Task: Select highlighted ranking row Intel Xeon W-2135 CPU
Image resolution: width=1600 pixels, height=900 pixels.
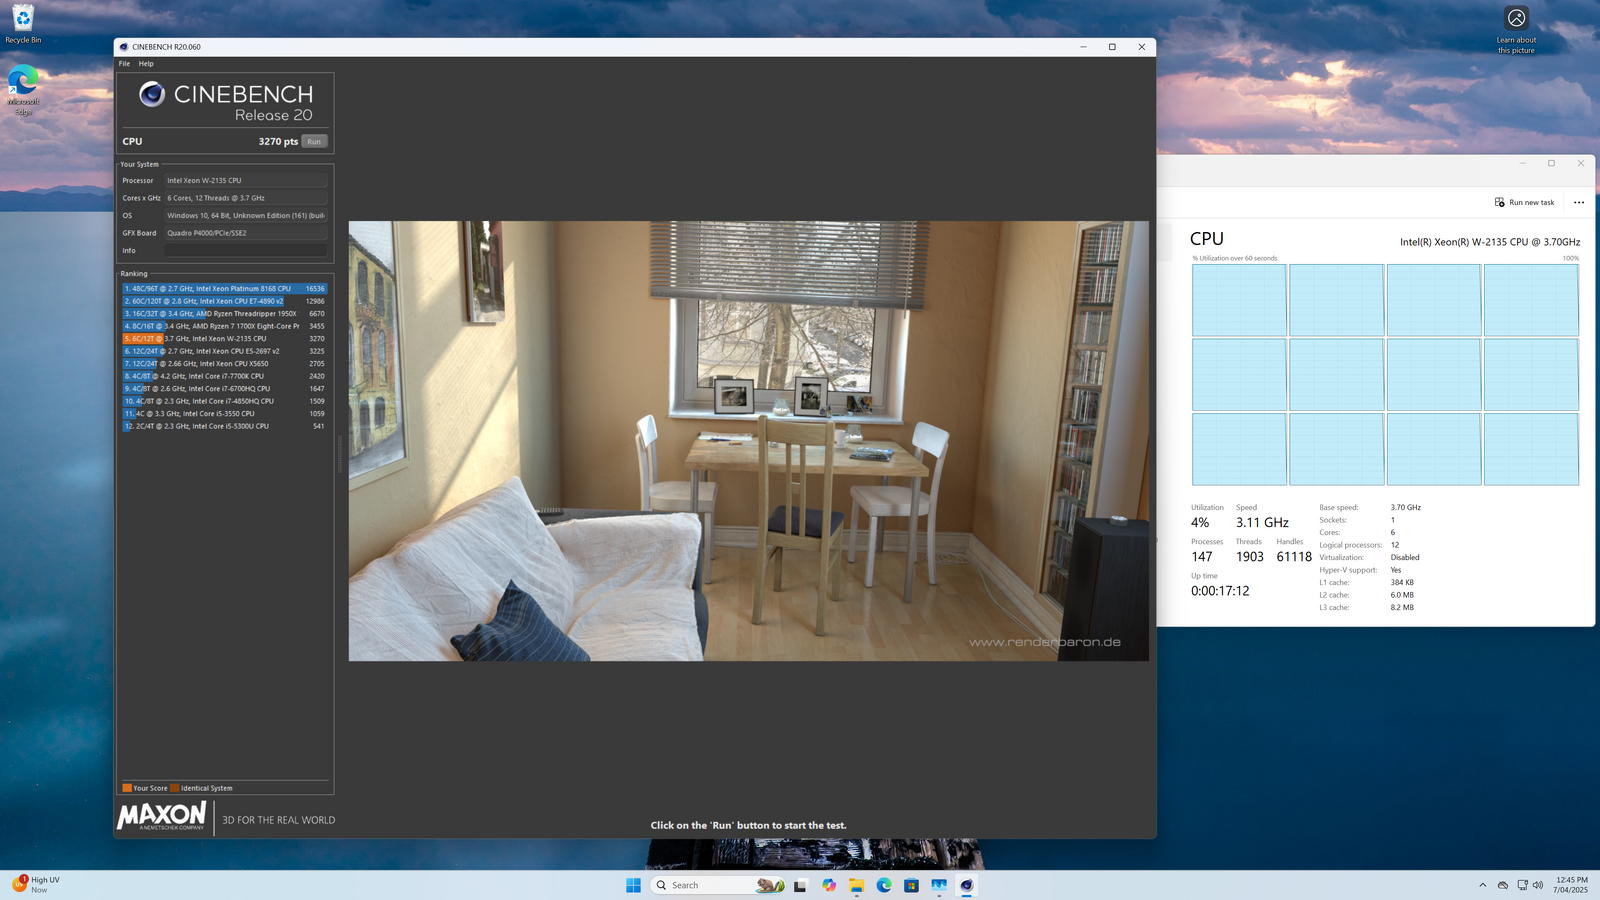Action: pyautogui.click(x=225, y=339)
